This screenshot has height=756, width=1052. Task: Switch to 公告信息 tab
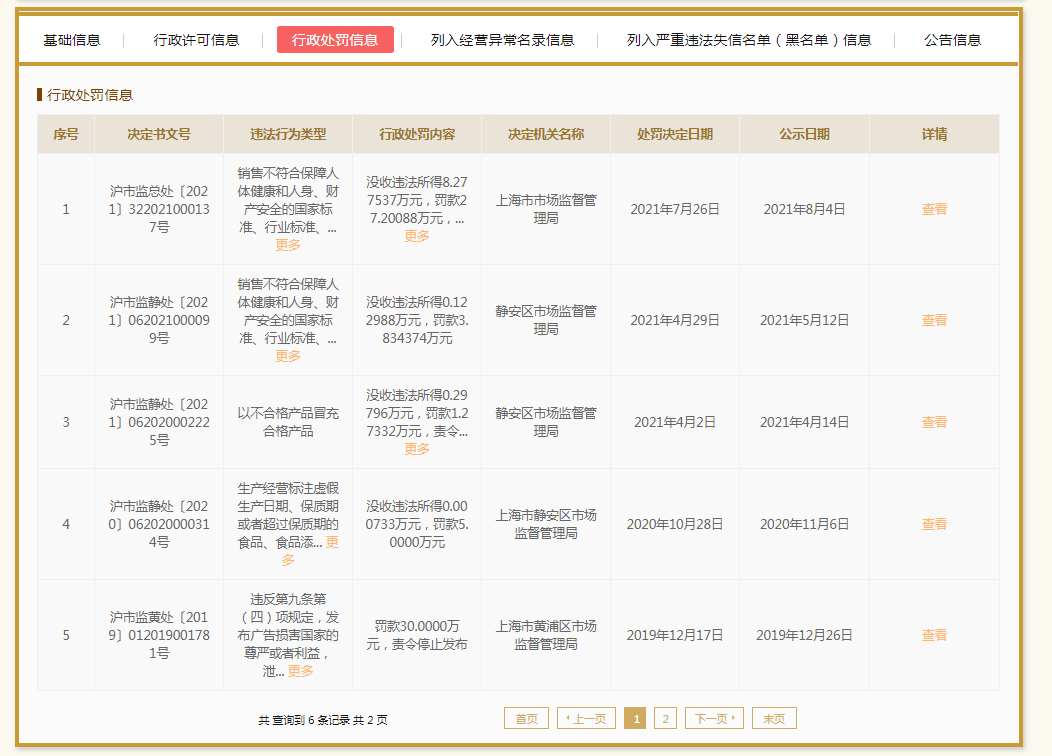[952, 40]
